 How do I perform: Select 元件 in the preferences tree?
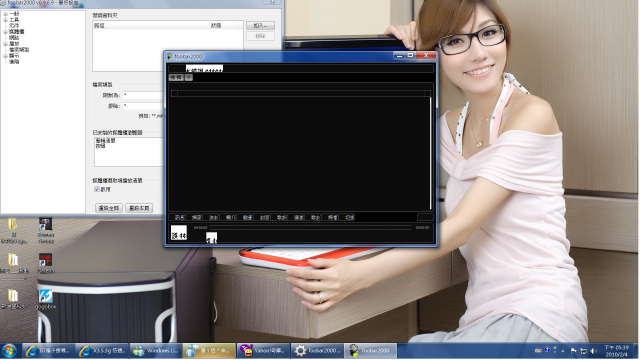14,25
